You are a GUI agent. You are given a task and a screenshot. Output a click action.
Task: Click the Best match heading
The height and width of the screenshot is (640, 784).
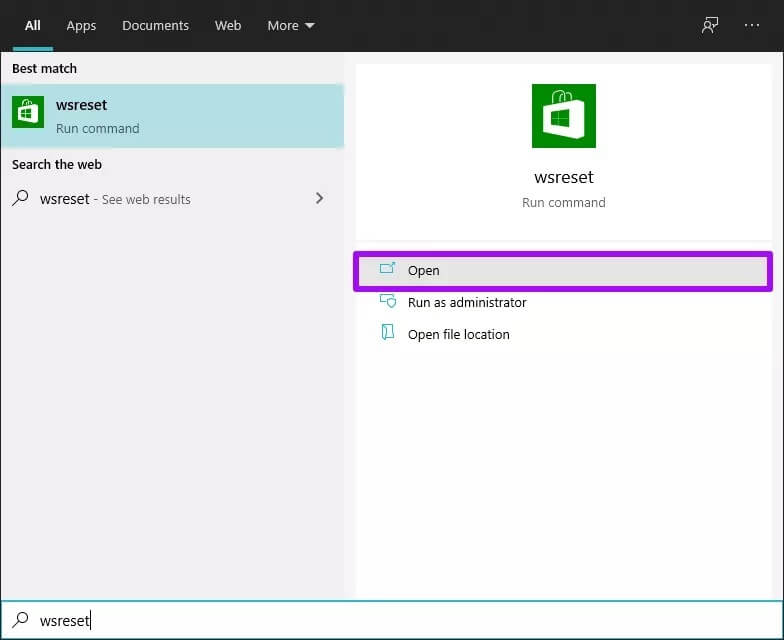coord(44,68)
